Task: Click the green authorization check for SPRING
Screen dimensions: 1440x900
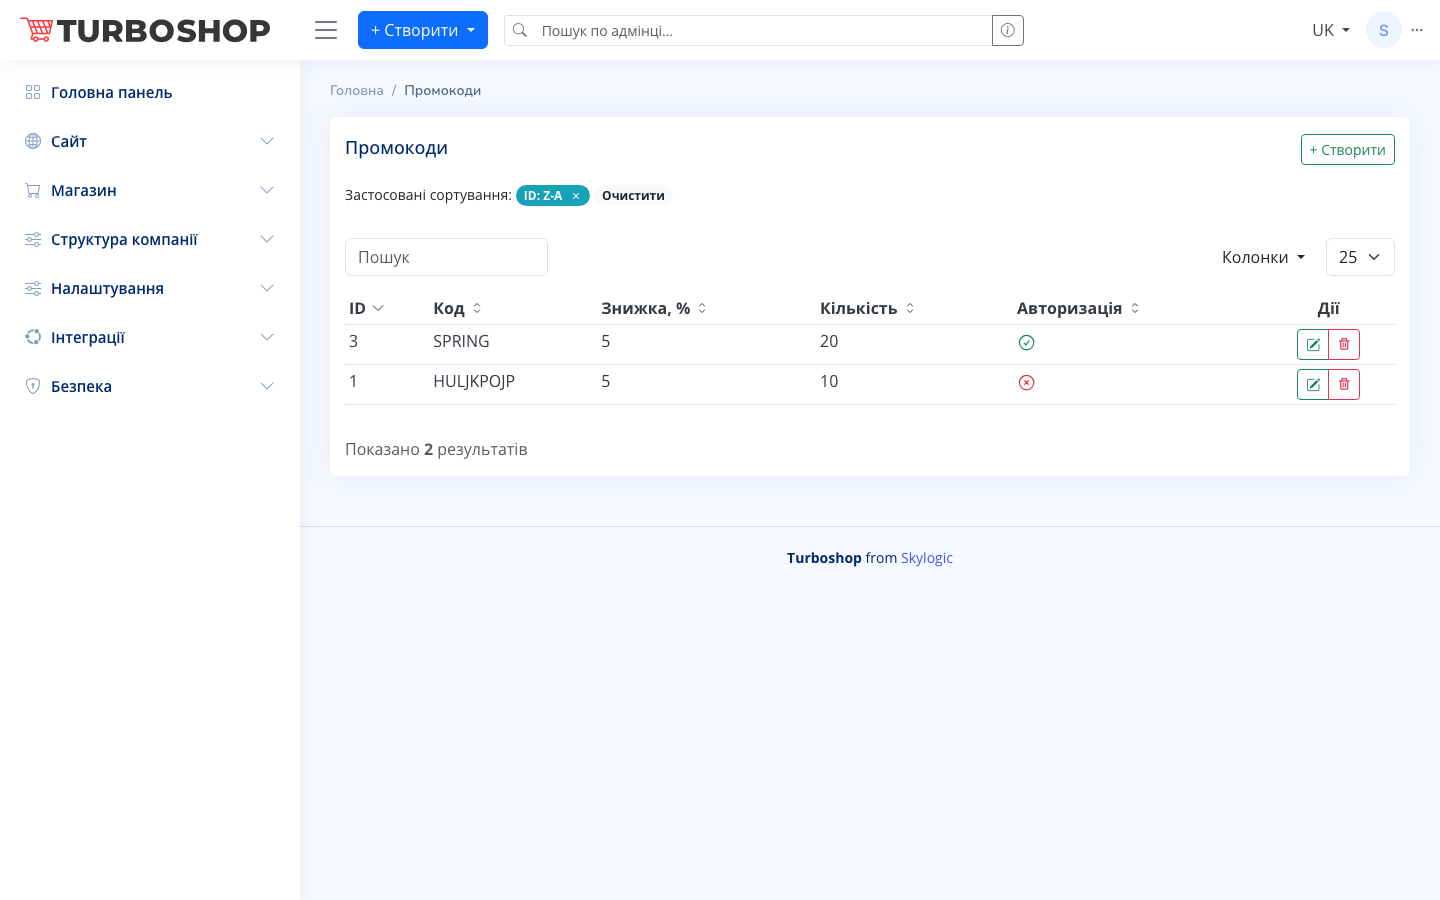Action: [1026, 342]
